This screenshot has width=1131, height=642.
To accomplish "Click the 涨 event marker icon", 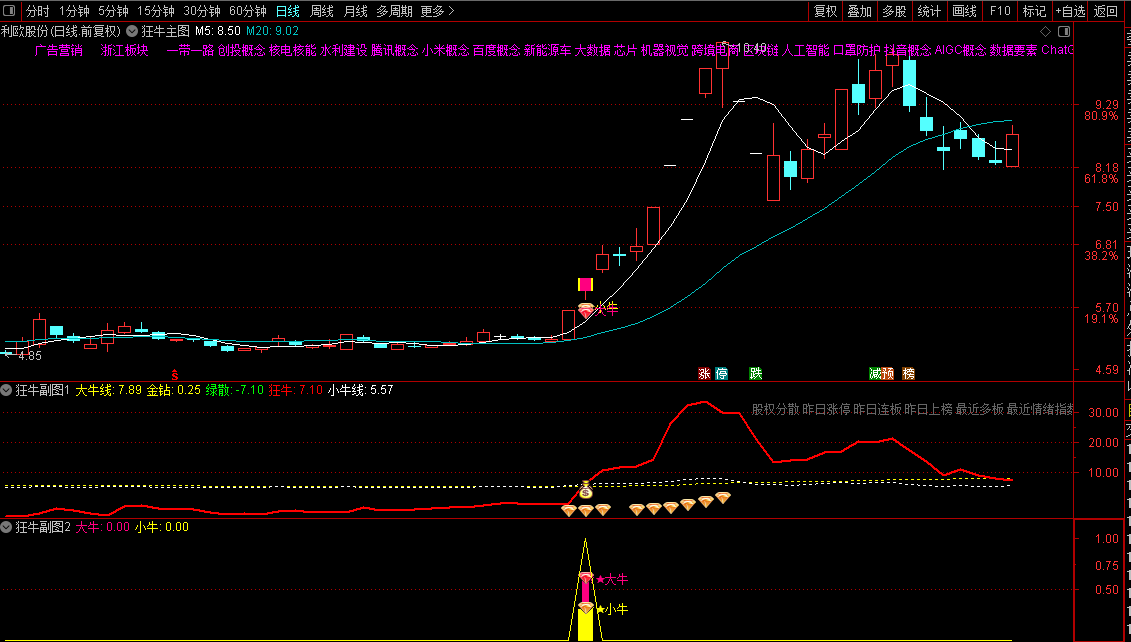I will 705,374.
